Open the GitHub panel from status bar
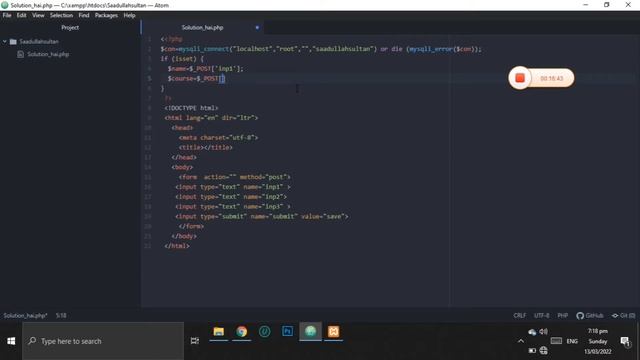Viewport: 640px width, 360px height. 590,316
